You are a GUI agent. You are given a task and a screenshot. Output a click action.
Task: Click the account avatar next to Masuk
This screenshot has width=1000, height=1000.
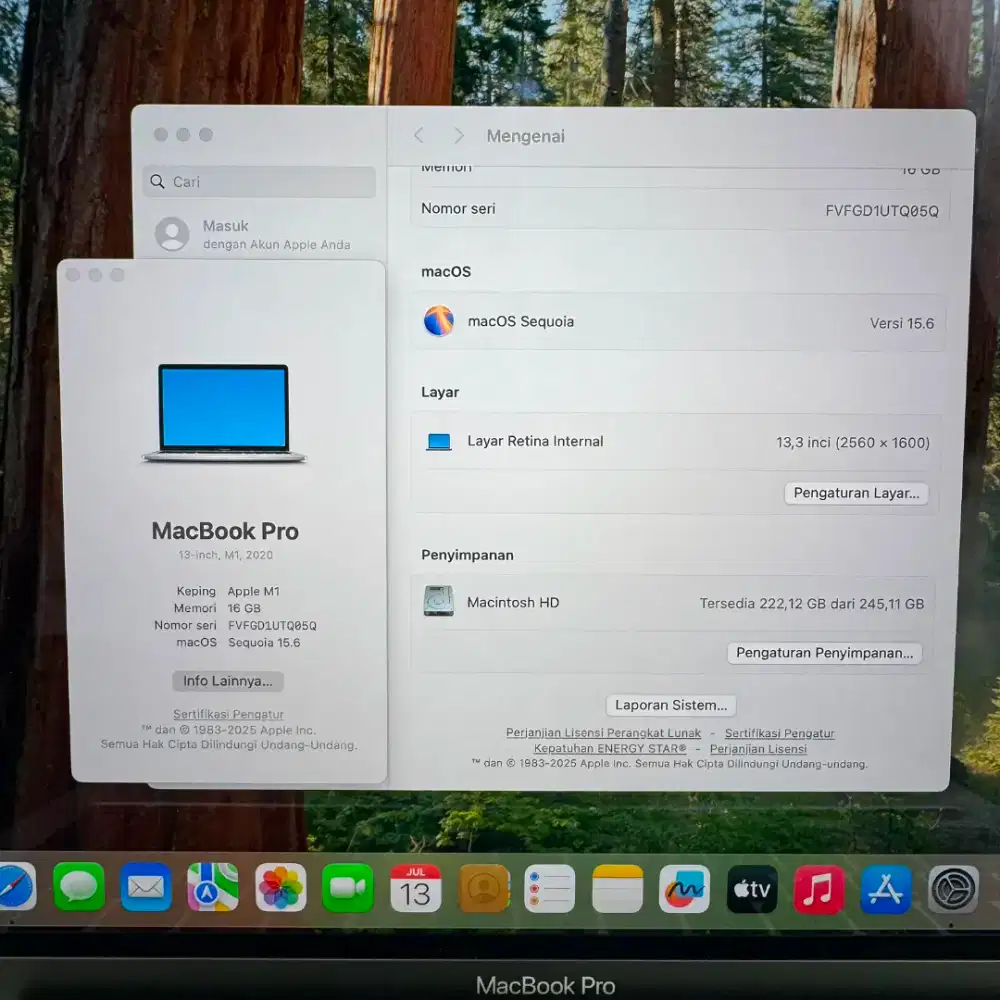[x=172, y=234]
